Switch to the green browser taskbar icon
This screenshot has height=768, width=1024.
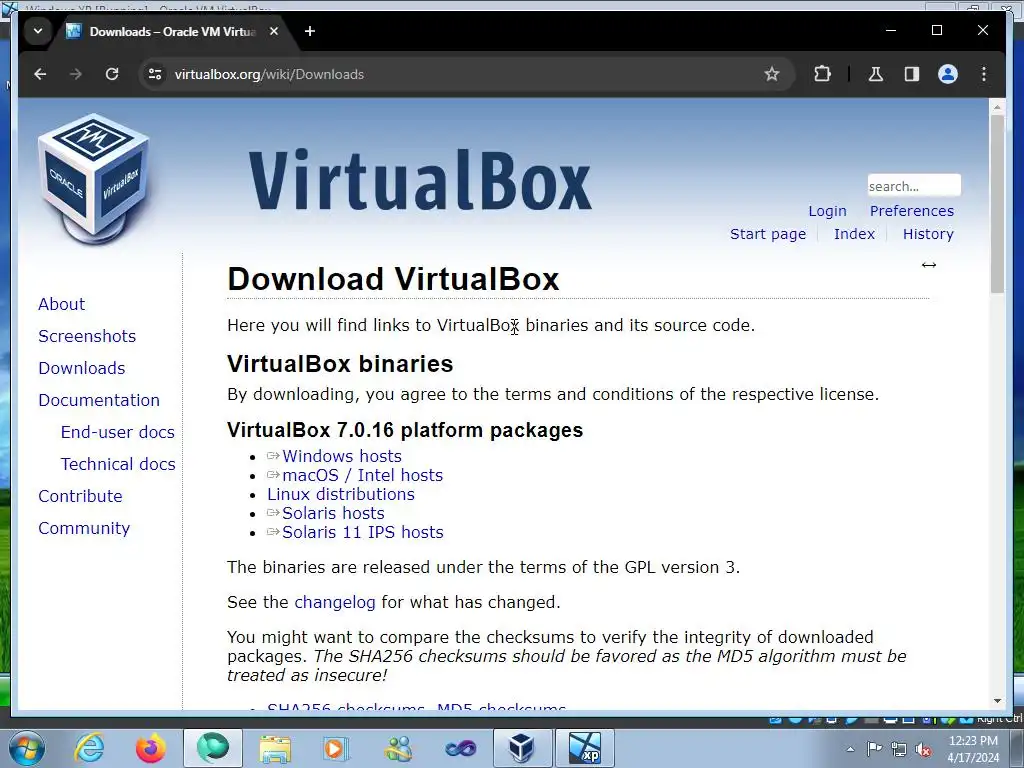point(213,748)
